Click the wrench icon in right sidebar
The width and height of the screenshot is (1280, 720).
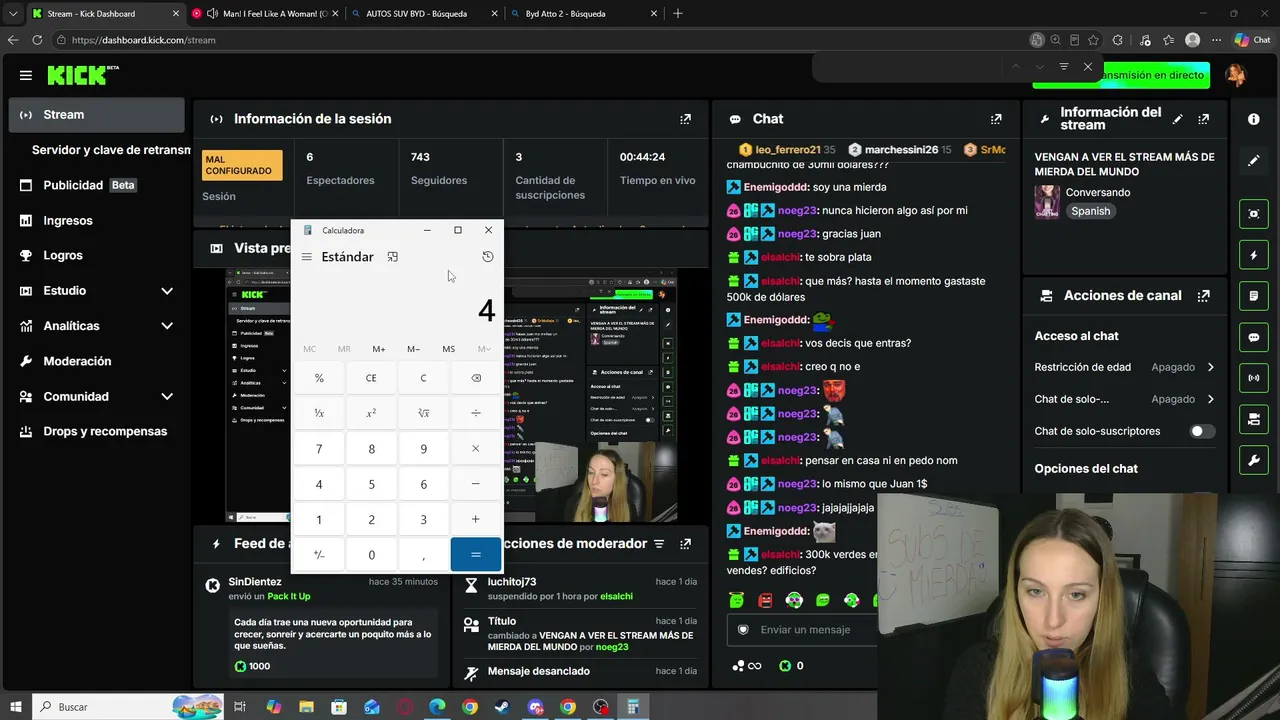1254,460
